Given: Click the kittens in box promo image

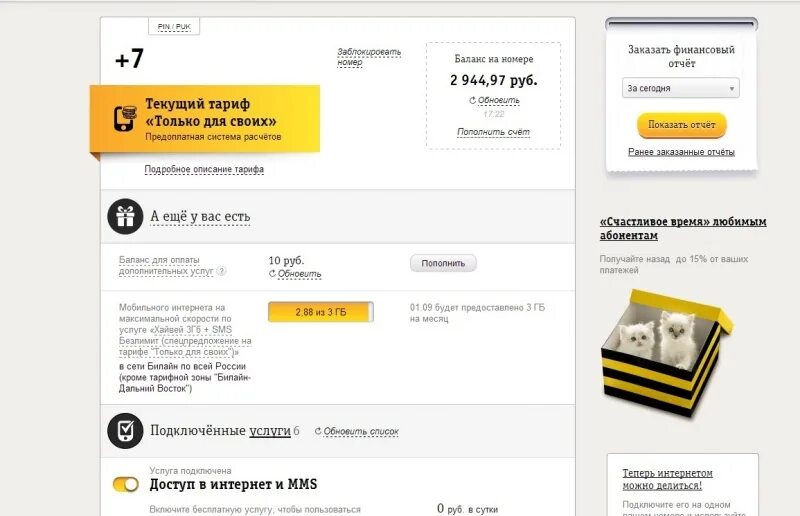Looking at the screenshot, I should 668,353.
